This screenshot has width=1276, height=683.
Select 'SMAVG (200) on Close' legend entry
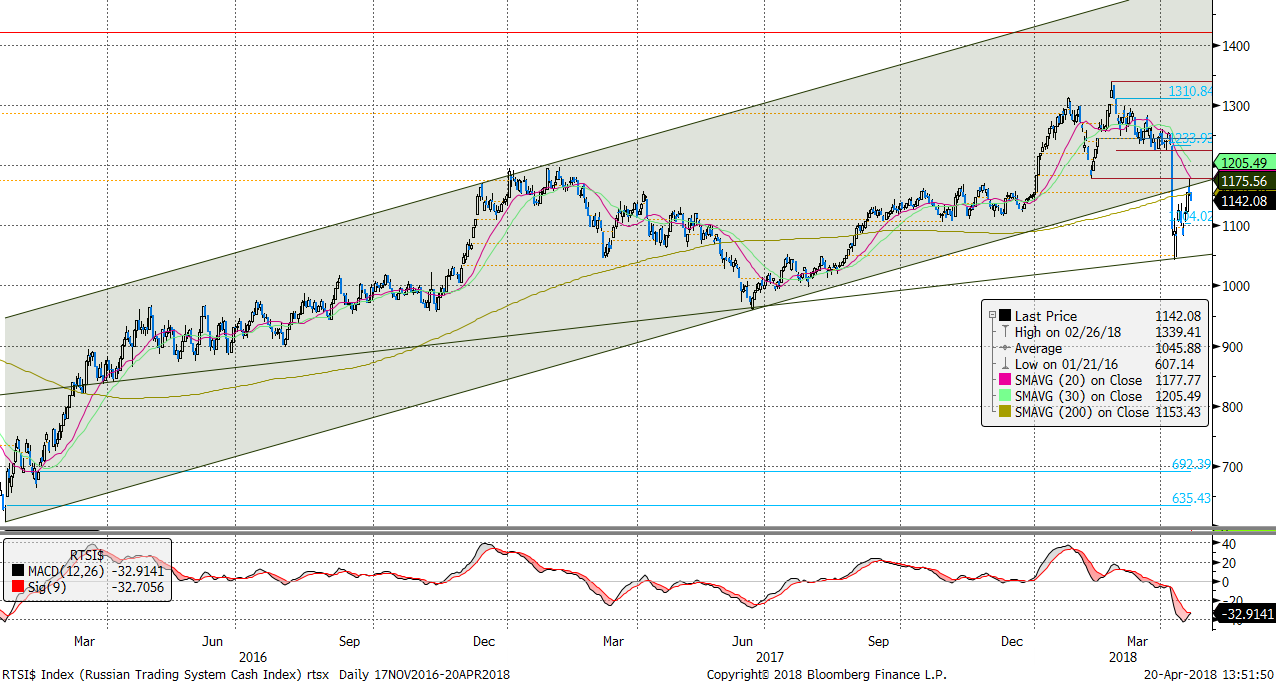(1082, 412)
